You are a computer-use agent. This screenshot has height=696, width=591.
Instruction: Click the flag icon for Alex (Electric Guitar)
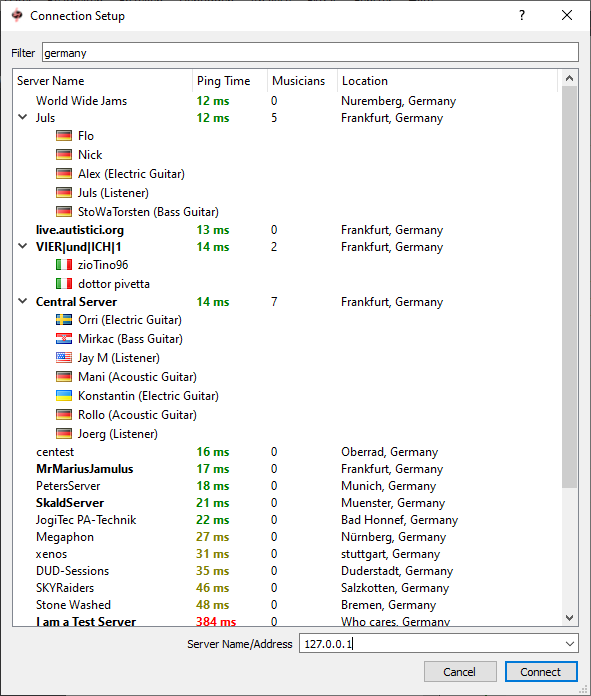64,174
